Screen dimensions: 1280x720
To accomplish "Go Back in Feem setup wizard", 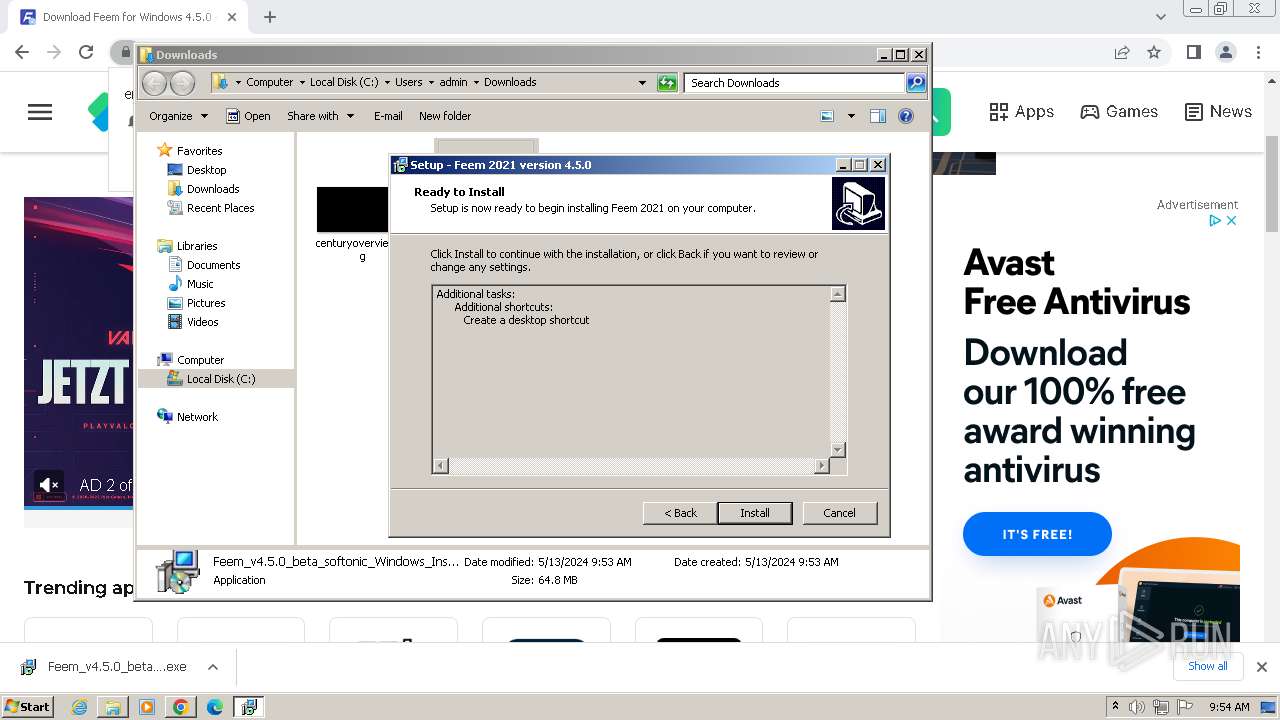I will point(680,513).
